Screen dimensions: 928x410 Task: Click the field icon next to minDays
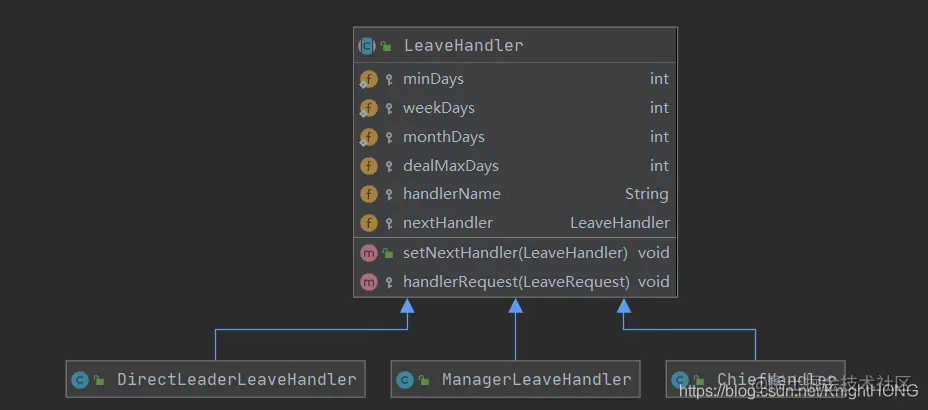tap(368, 79)
